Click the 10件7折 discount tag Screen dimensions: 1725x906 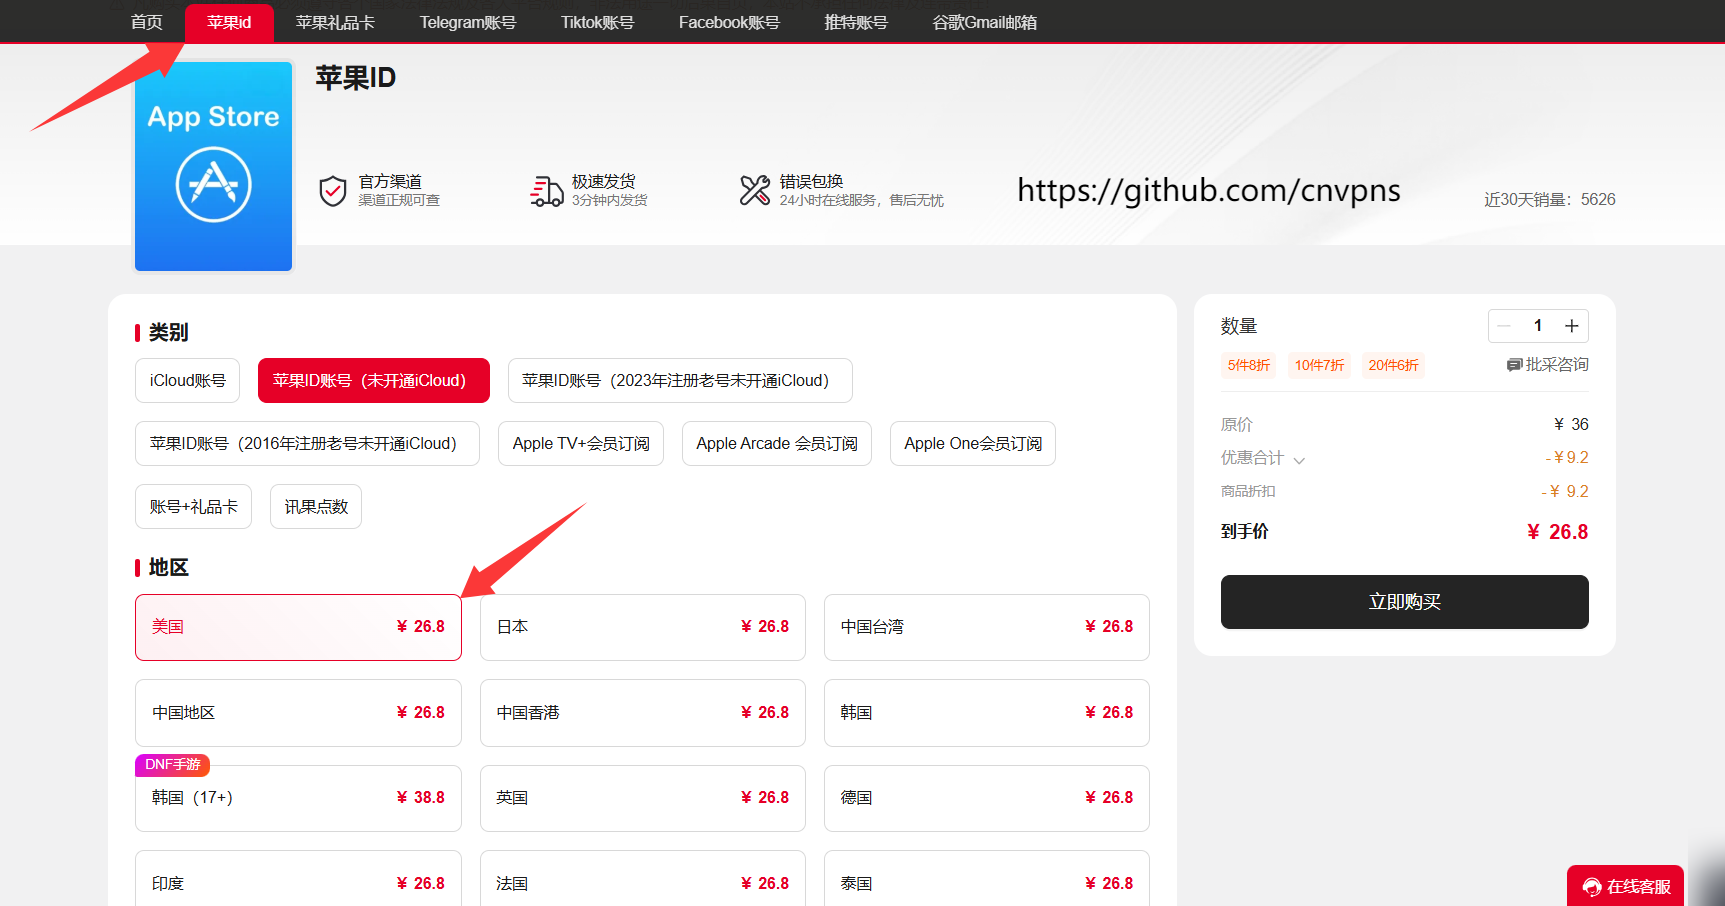coord(1319,365)
